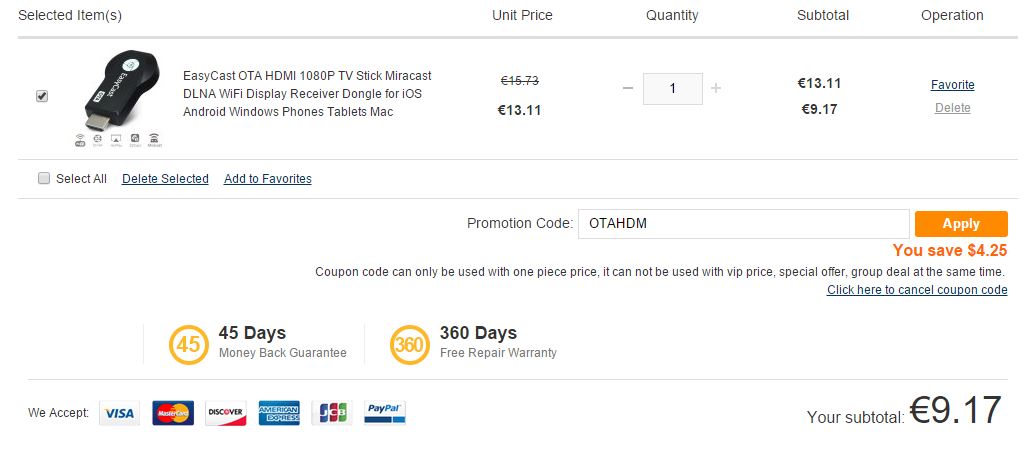This screenshot has height=468, width=1035.
Task: Click the American Express card icon
Action: click(x=279, y=413)
